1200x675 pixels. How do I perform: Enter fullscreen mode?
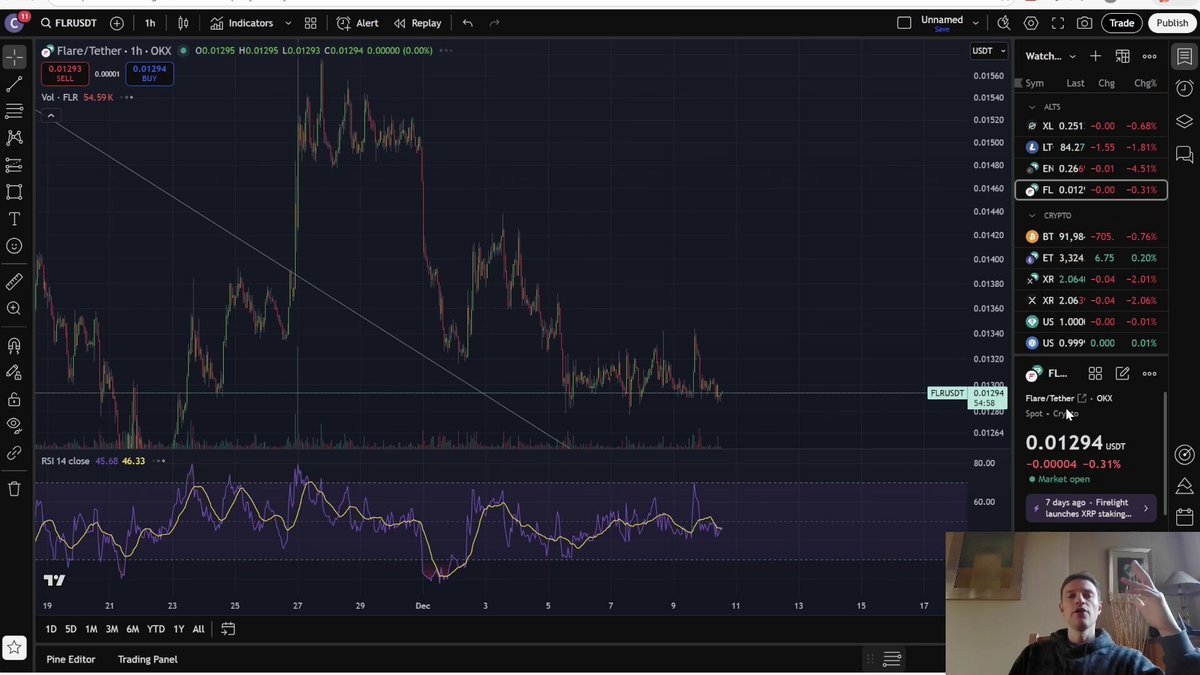click(x=1058, y=23)
